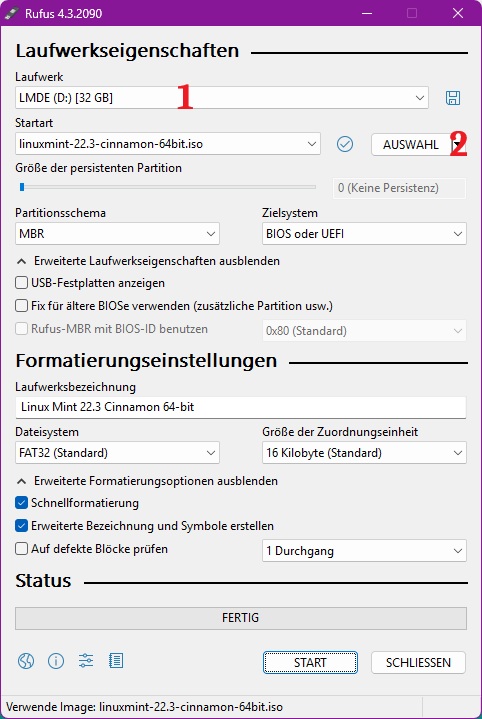Click the checksum checkmark circle icon

point(345,144)
